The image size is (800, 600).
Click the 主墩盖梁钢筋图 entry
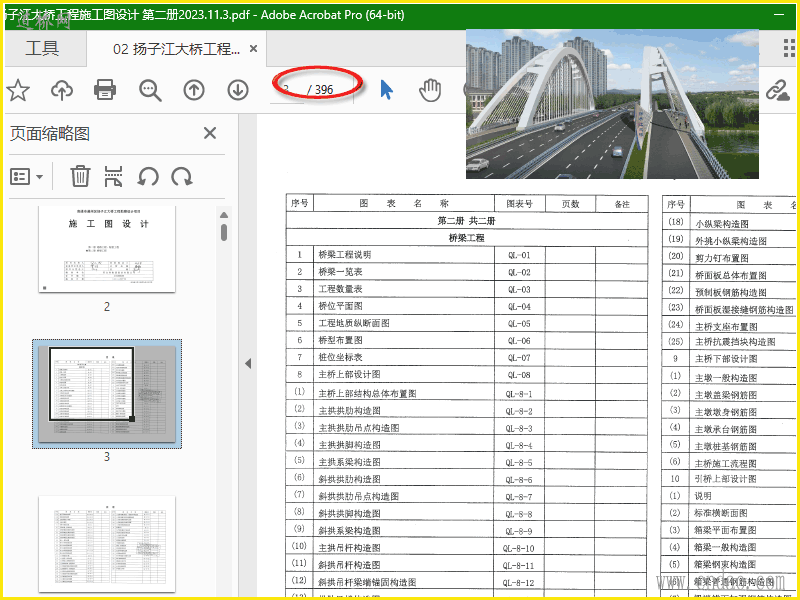pos(726,395)
